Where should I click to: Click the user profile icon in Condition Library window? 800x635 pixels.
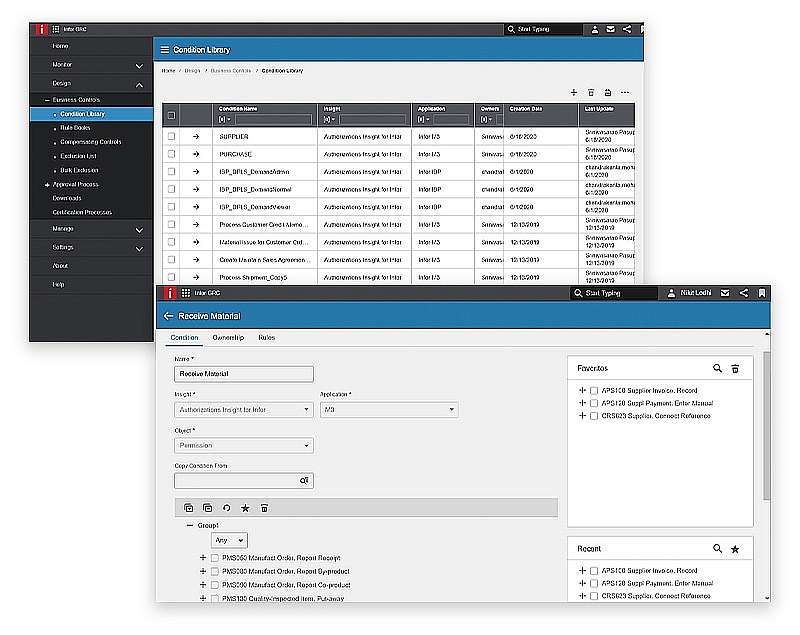[x=595, y=30]
